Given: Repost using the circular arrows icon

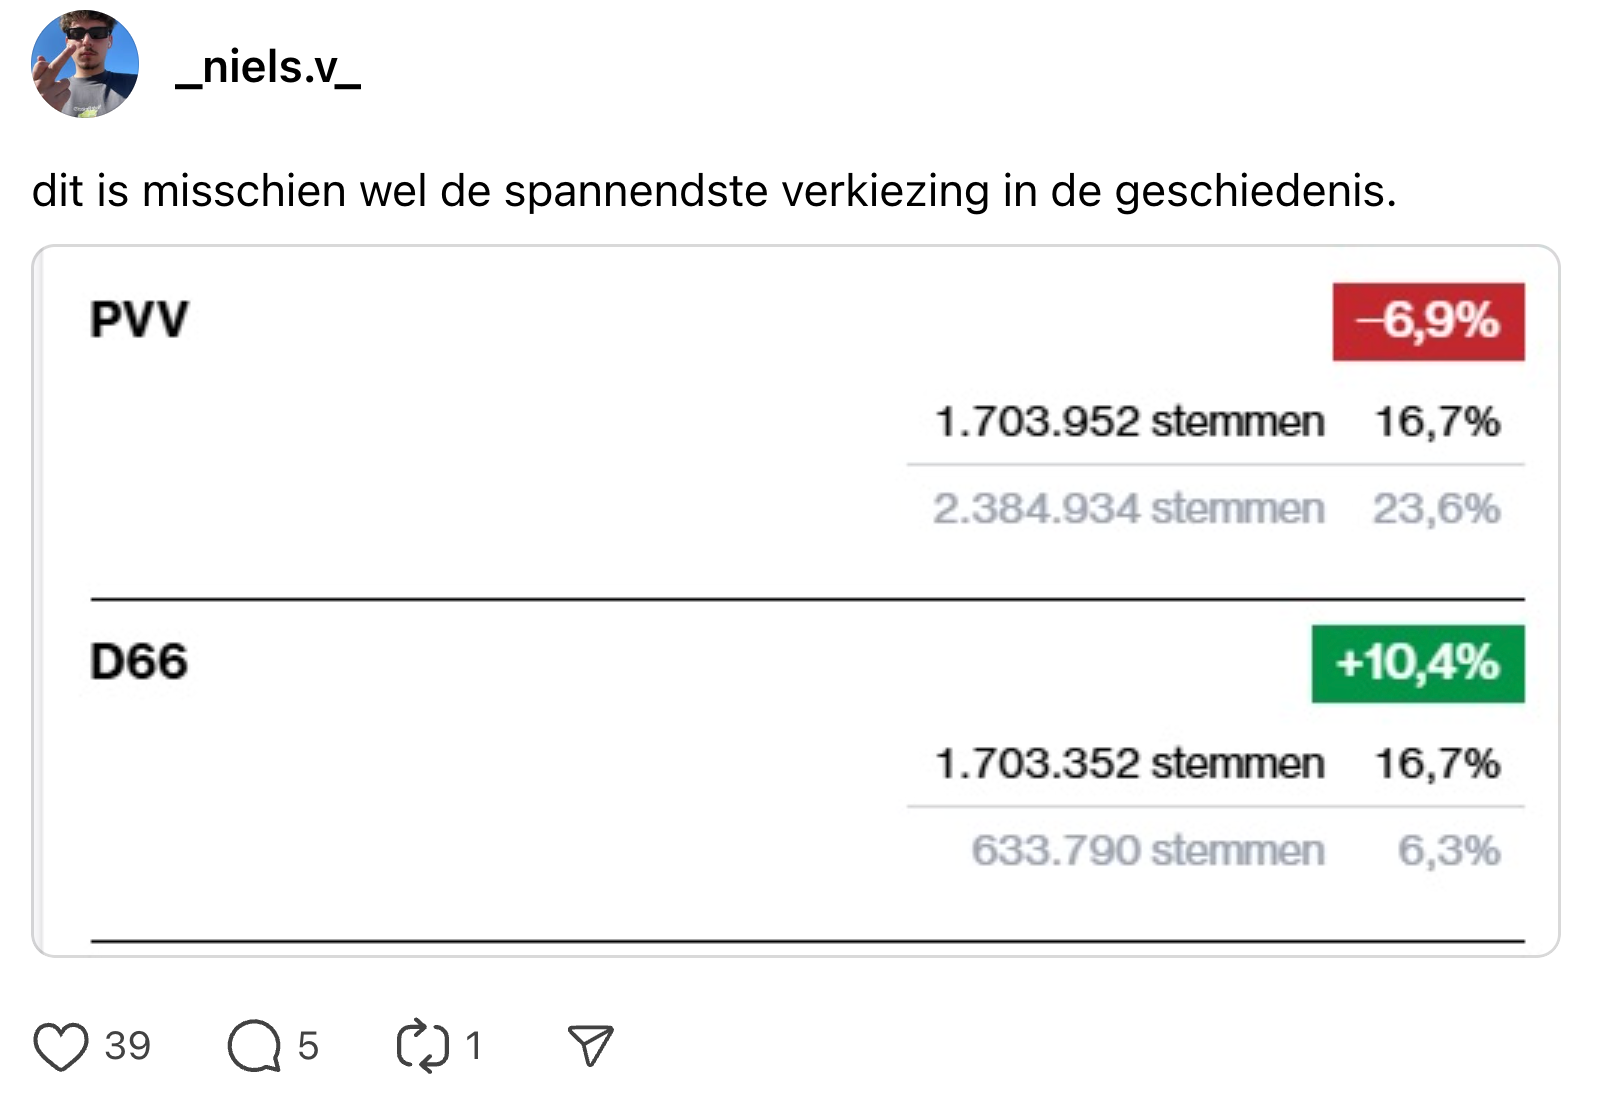Looking at the screenshot, I should pyautogui.click(x=422, y=1046).
